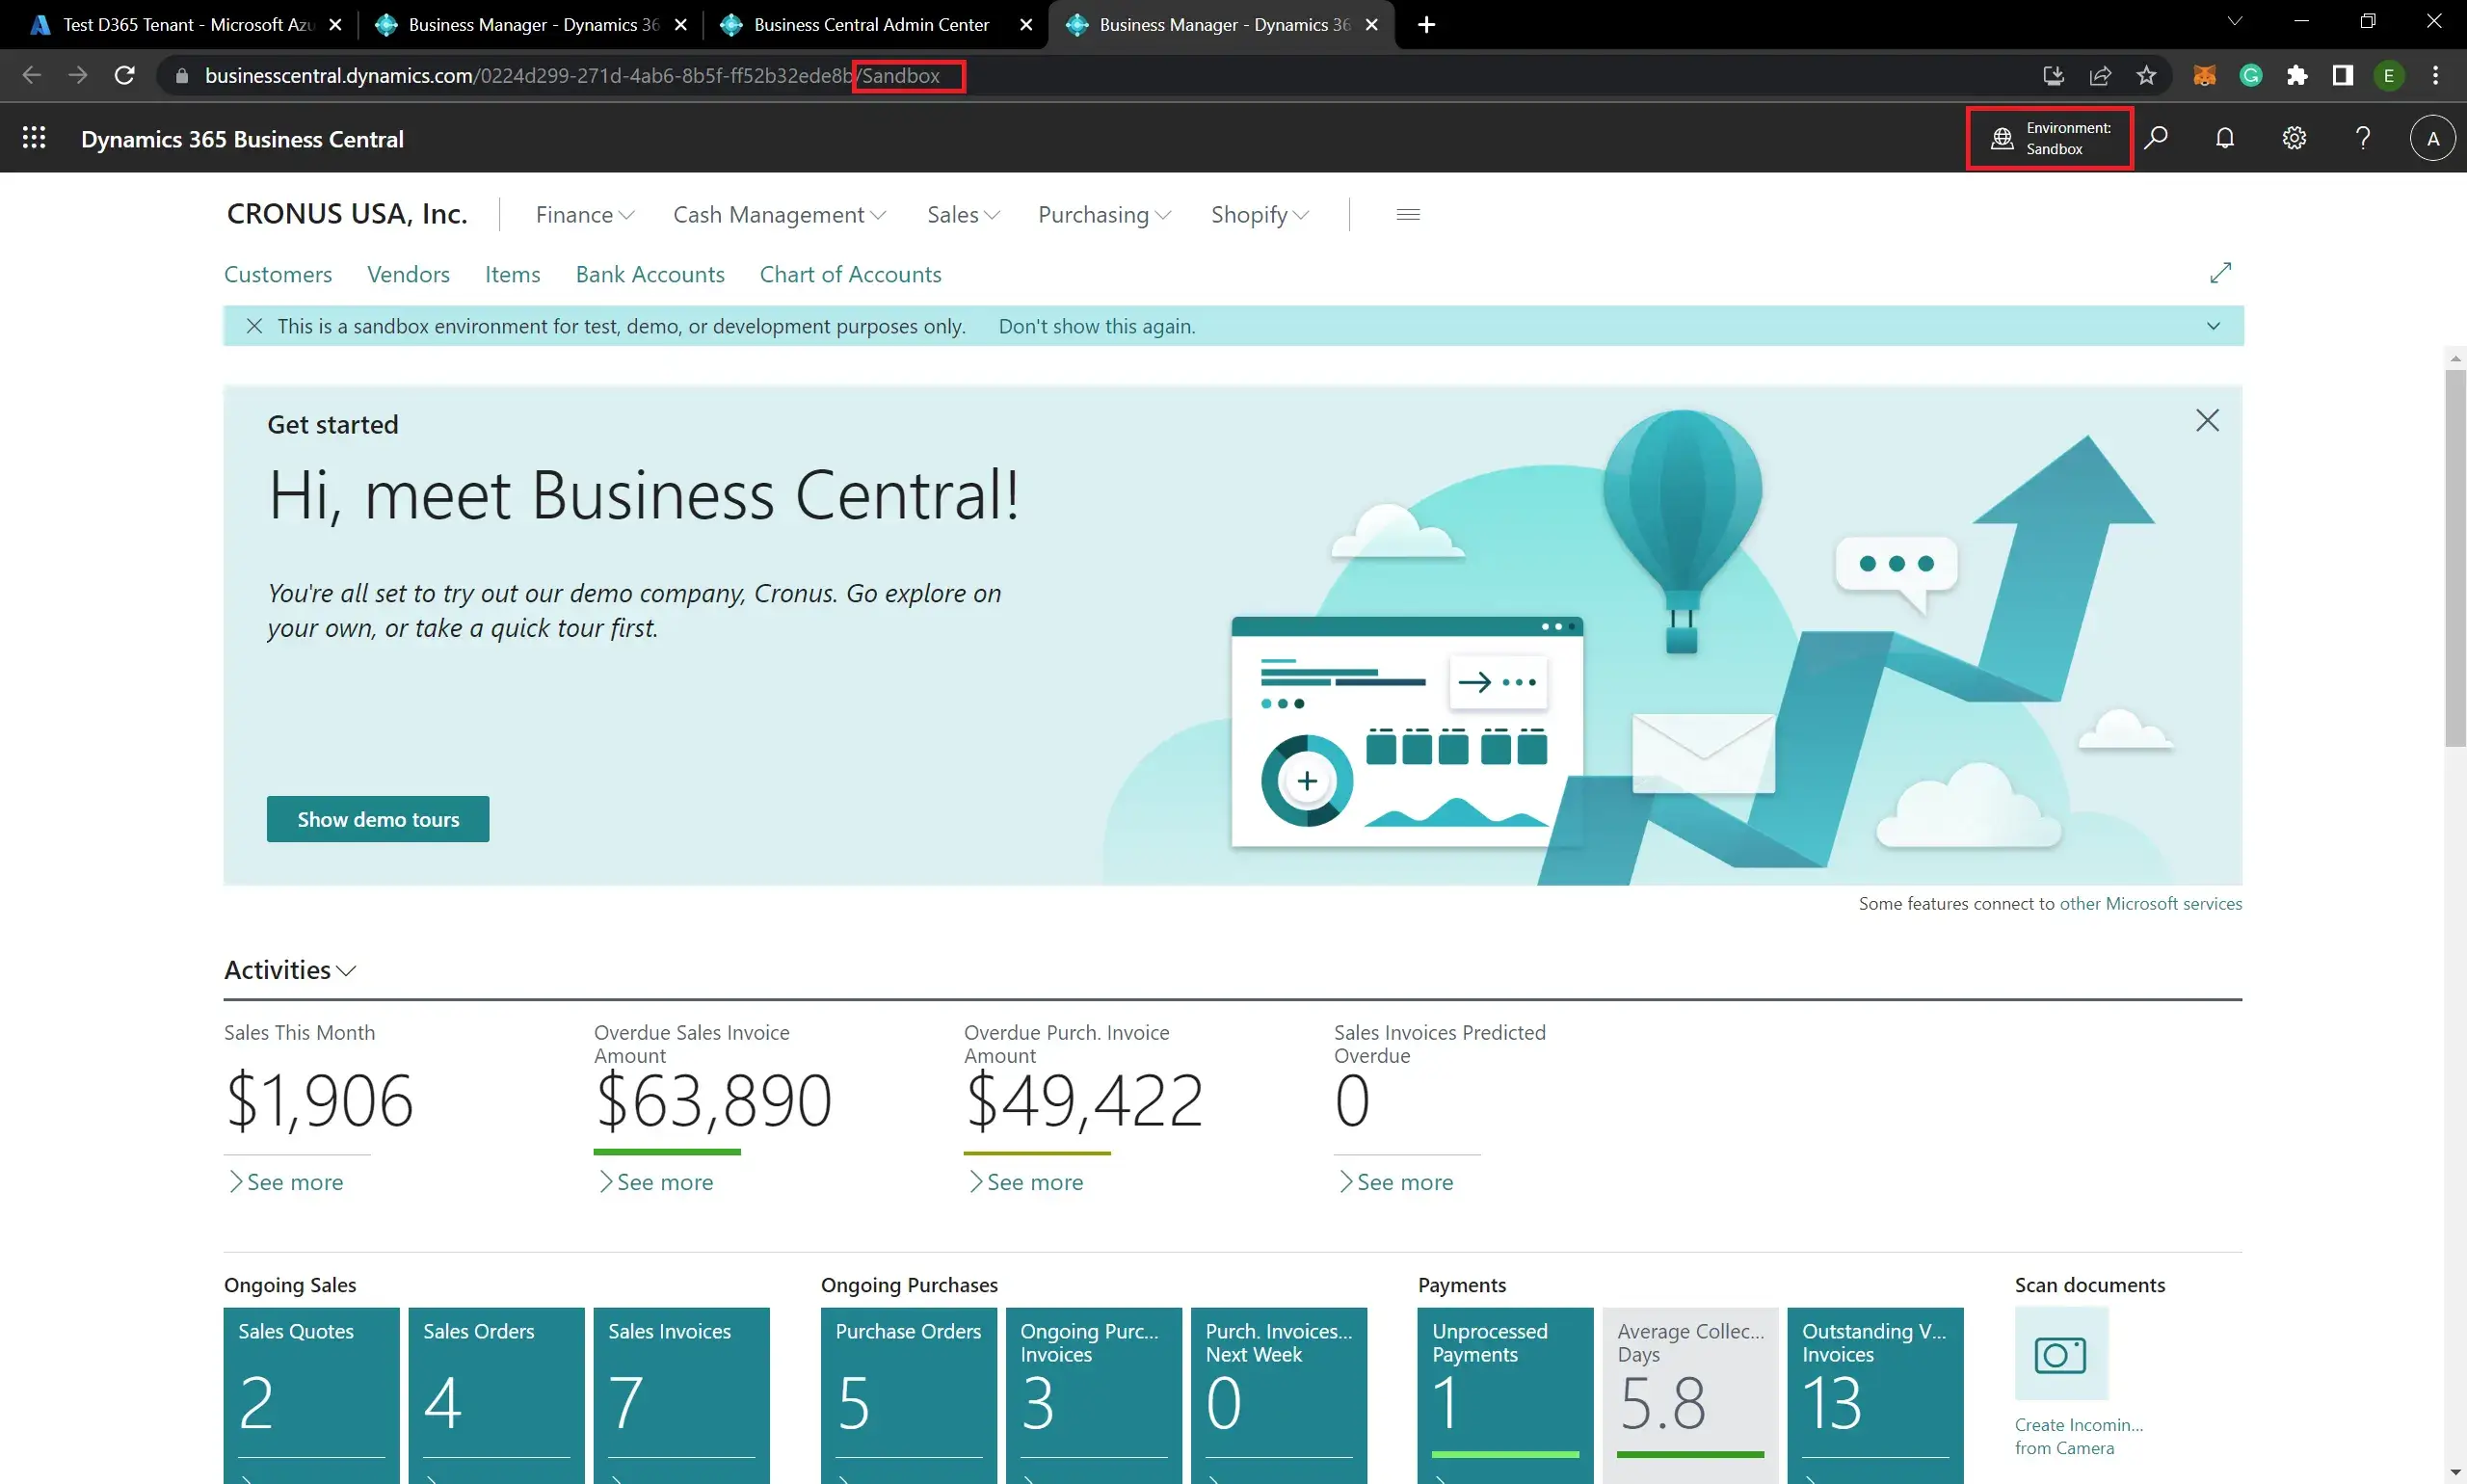Open the Chrome profile 'E' icon
Viewport: 2467px width, 1484px height.
coord(2389,75)
